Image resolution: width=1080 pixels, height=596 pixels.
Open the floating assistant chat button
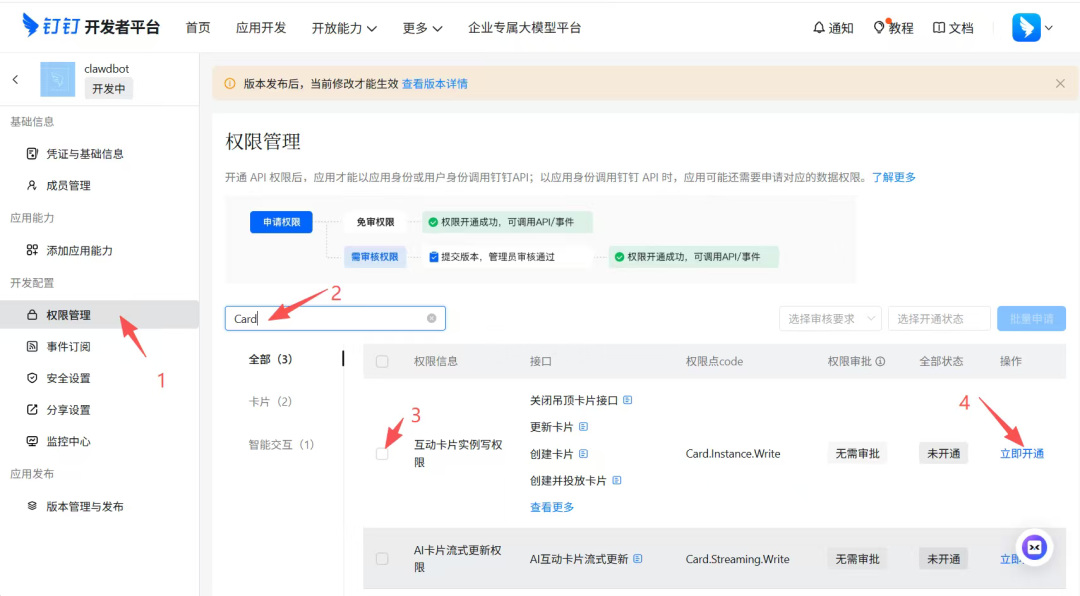coord(1035,548)
